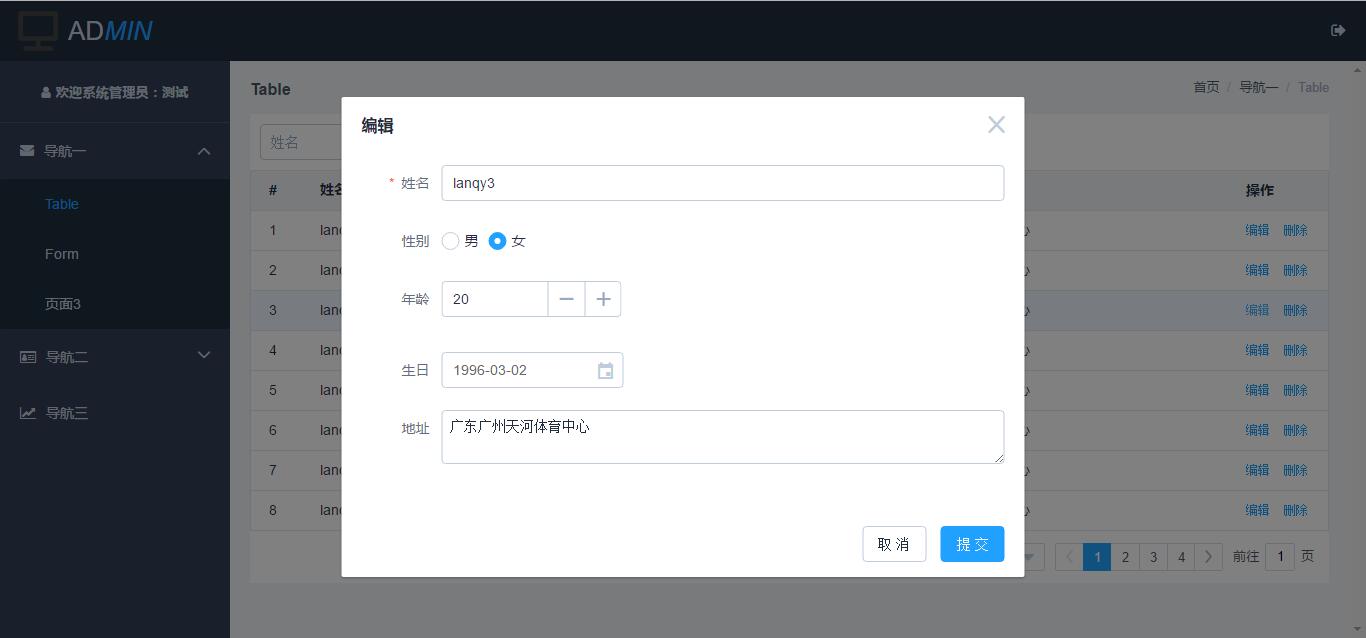The height and width of the screenshot is (638, 1366).
Task: Click the 取消 button
Action: pos(894,544)
